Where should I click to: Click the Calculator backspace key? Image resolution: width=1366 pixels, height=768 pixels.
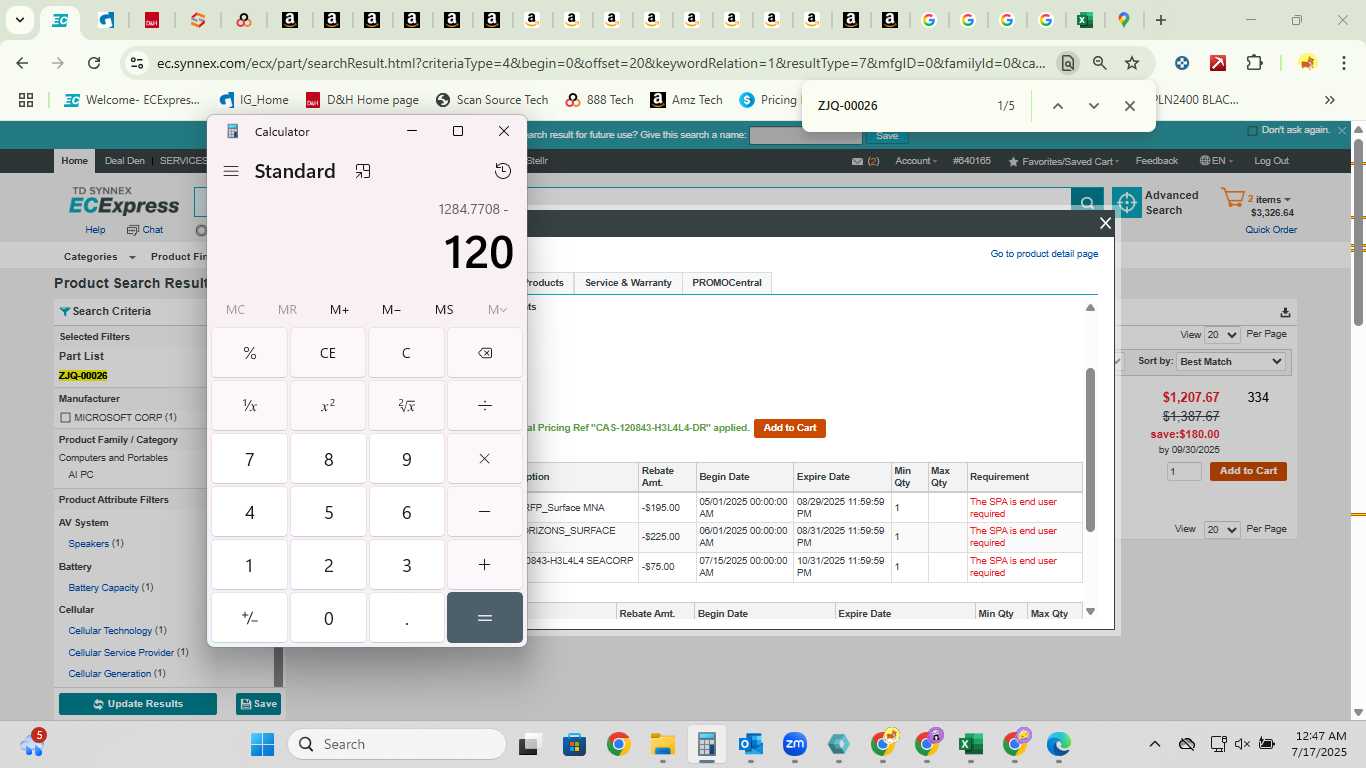point(485,353)
